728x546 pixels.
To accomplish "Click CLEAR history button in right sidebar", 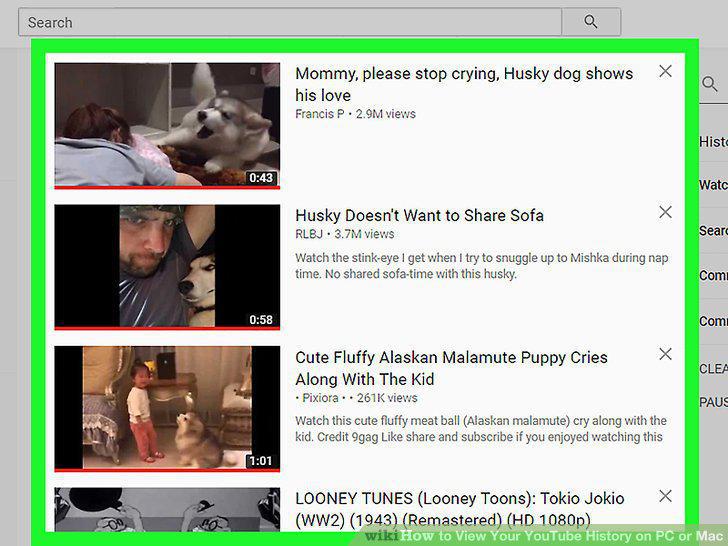I will 713,369.
